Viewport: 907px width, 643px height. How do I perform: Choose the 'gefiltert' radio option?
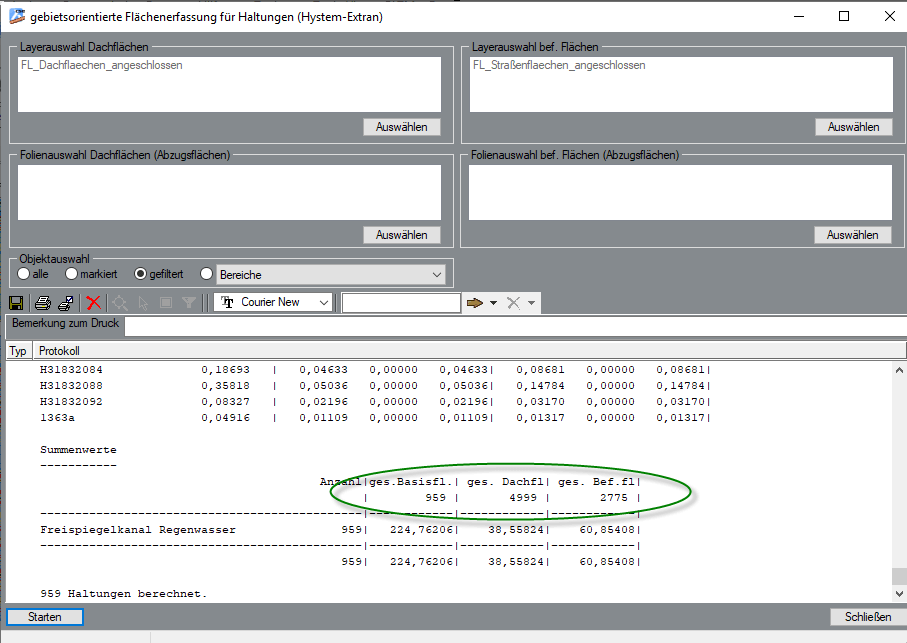pyautogui.click(x=140, y=274)
